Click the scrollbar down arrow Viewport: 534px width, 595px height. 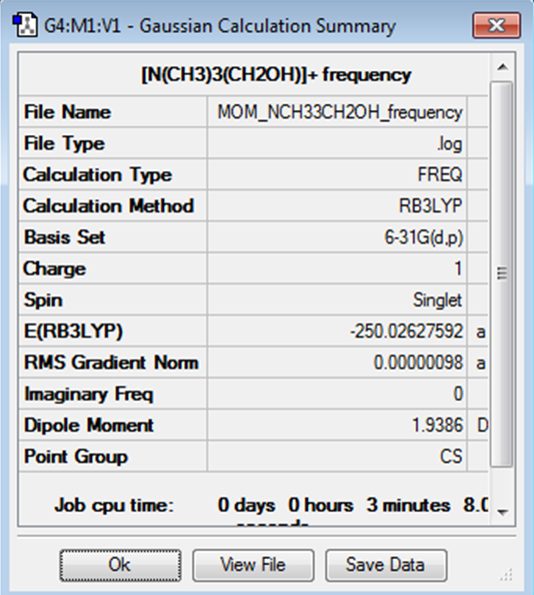point(502,512)
